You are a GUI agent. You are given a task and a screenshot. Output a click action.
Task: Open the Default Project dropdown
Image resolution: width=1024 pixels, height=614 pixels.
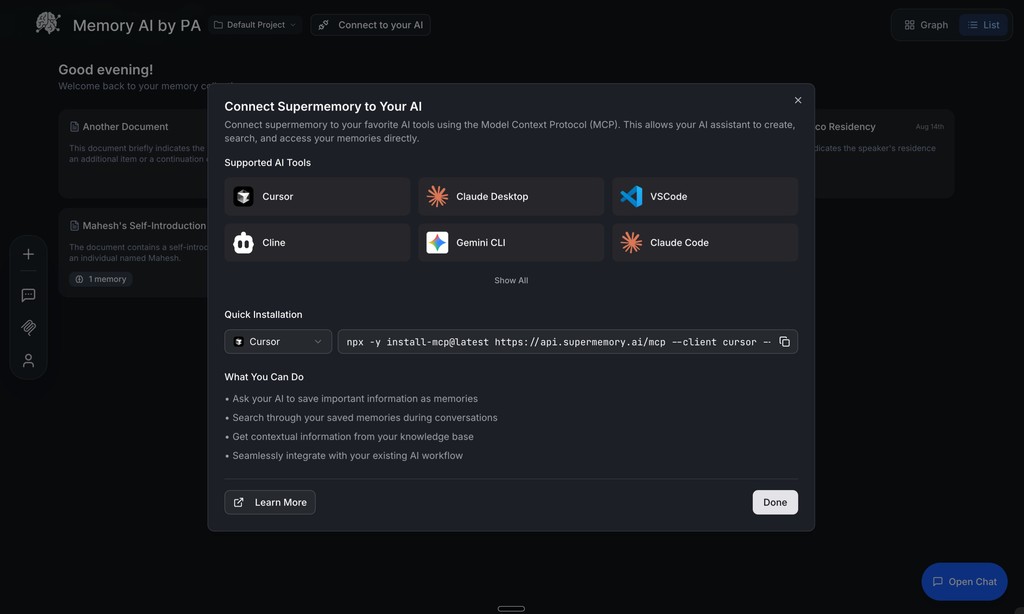coord(253,24)
